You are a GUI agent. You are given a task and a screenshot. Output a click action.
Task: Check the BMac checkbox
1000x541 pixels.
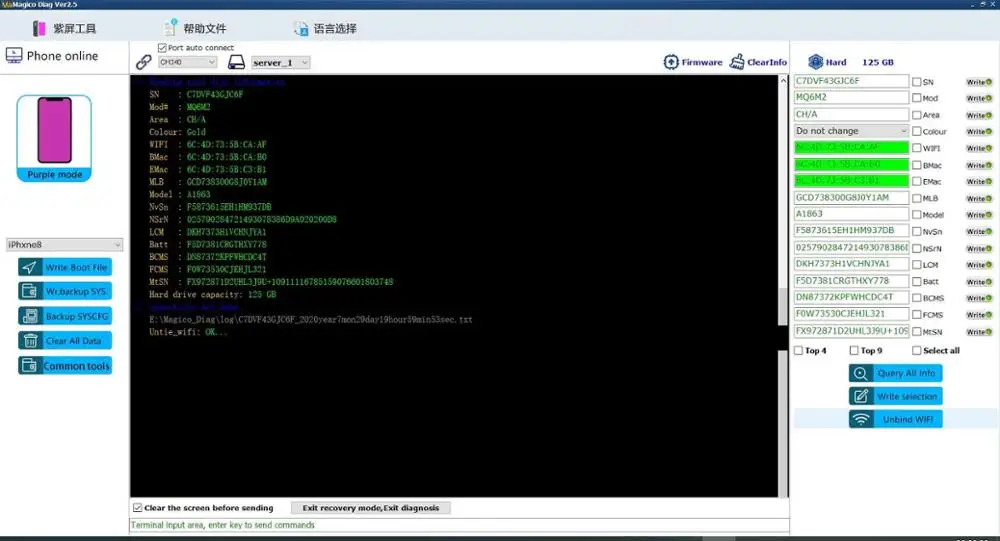point(916,165)
